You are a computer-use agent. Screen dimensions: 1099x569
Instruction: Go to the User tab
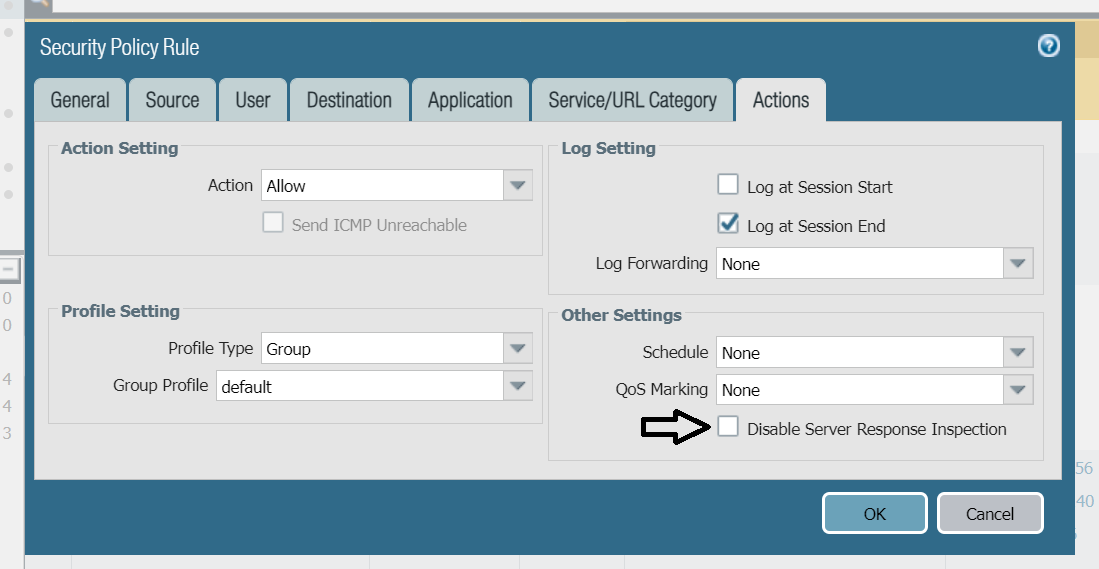[253, 100]
